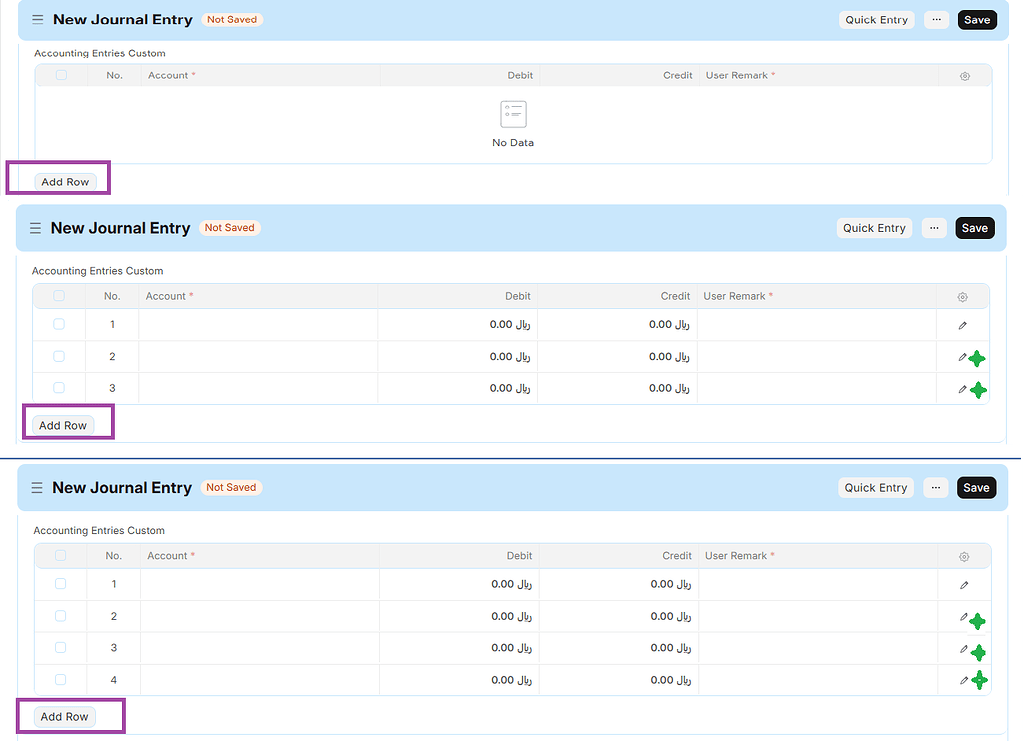Click row 3 edit pencil in the three-row table
Screen dimensions: 1024x741
962,389
